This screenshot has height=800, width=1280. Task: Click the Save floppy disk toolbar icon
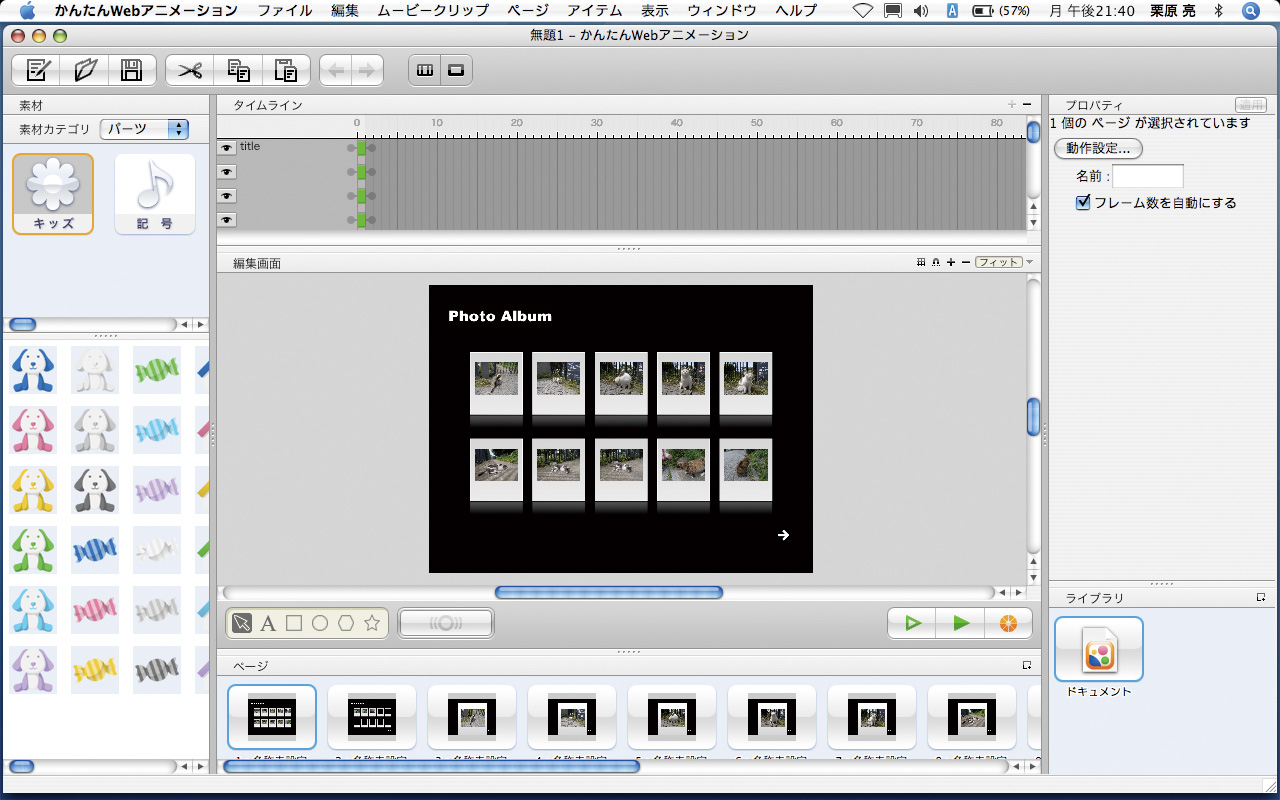point(131,70)
